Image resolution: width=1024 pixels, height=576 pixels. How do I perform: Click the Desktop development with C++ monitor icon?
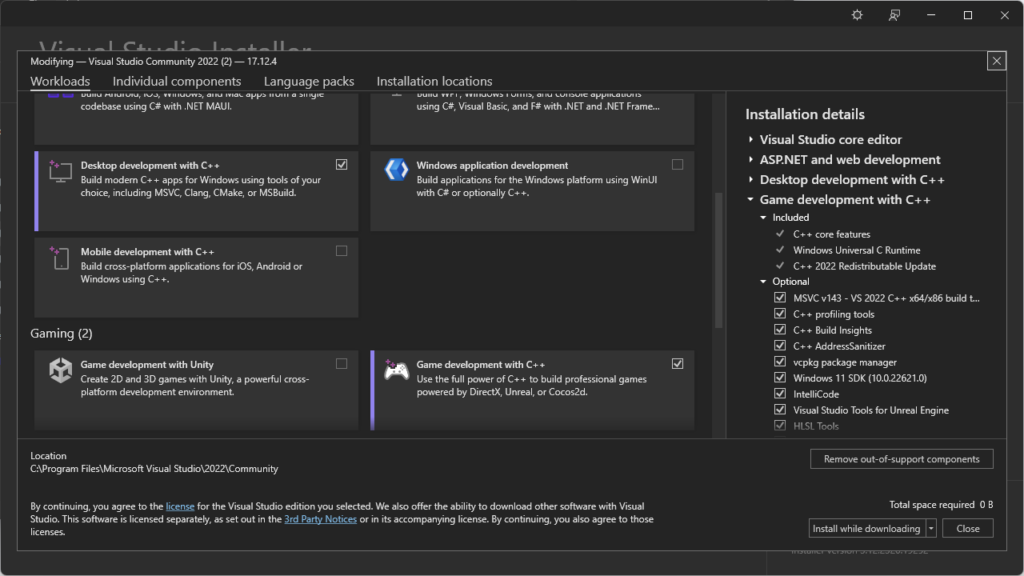62,172
